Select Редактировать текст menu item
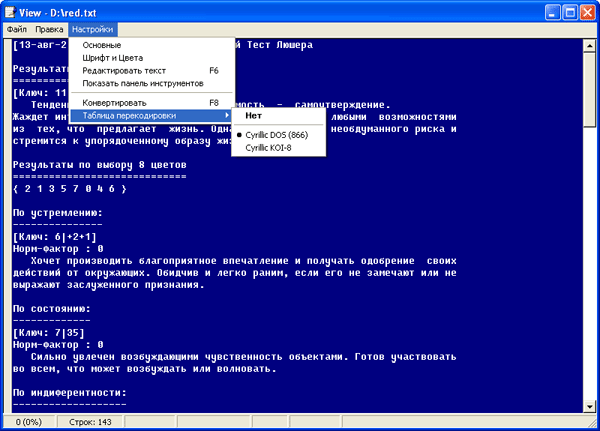600x431 pixels. [x=152, y=70]
